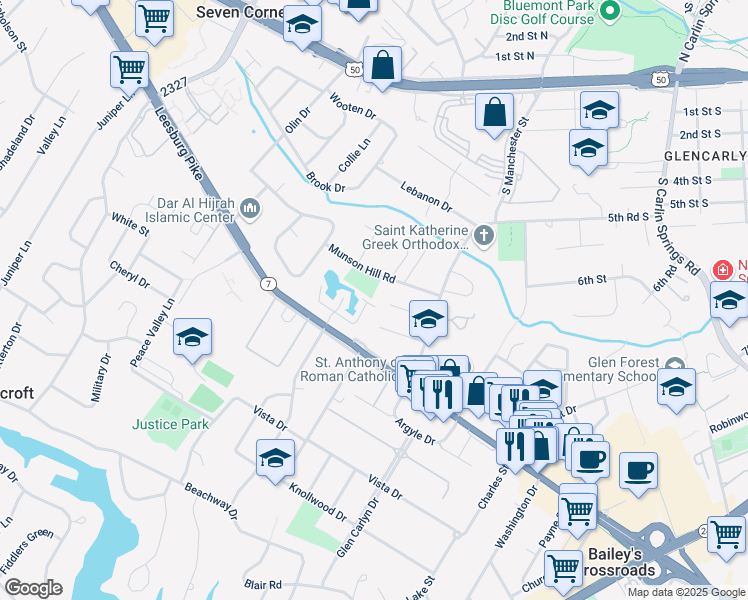The height and width of the screenshot is (600, 748).
Task: Click the Olin Dr street label
Action: (298, 121)
